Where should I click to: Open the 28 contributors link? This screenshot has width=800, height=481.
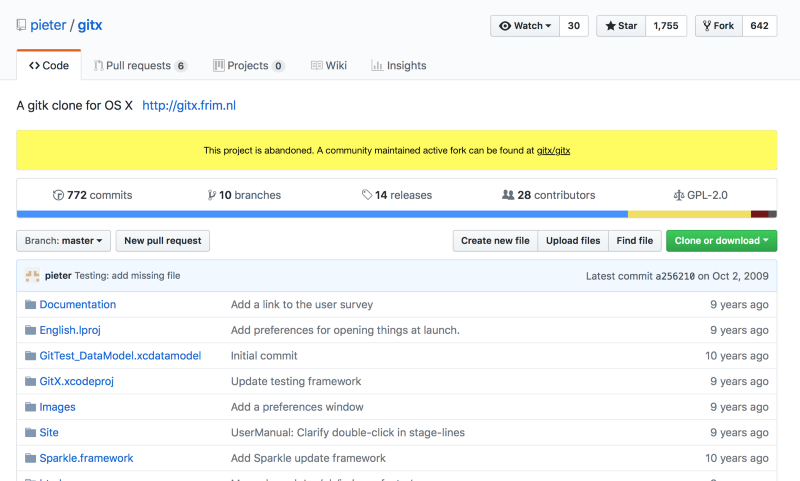point(548,195)
